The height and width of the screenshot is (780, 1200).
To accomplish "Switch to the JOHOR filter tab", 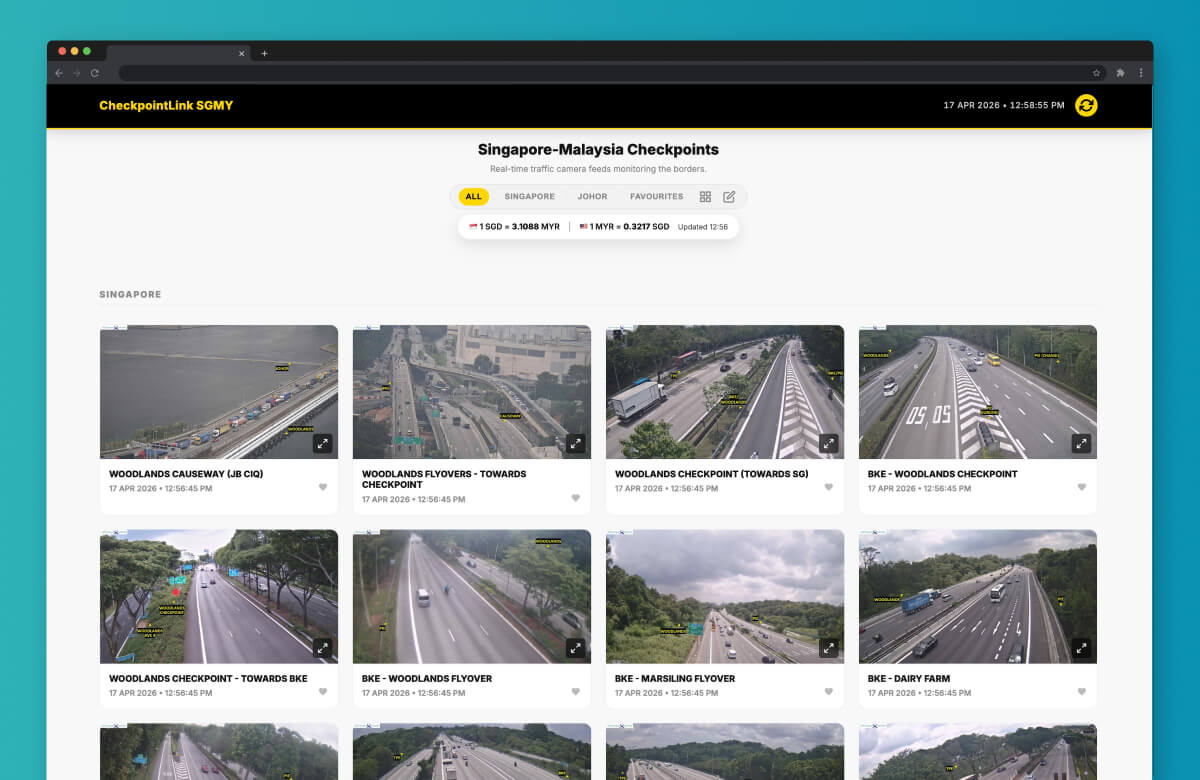I will pos(592,197).
